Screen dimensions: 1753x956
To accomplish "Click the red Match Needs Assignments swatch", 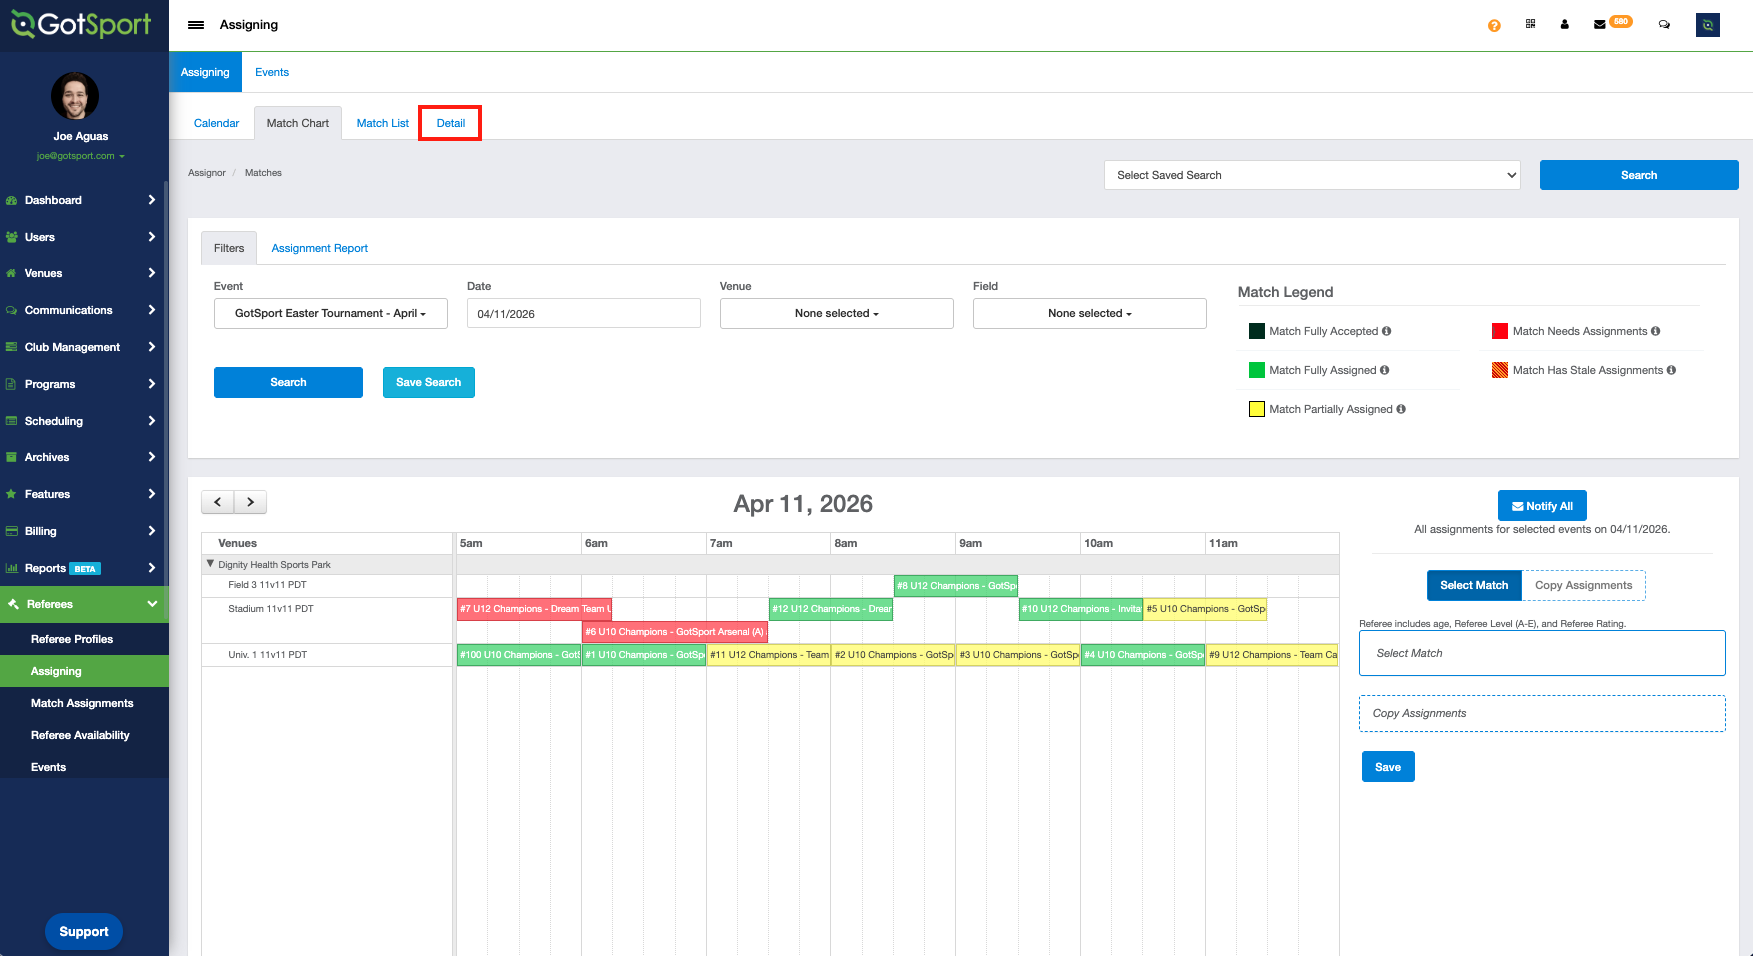I will point(1499,331).
